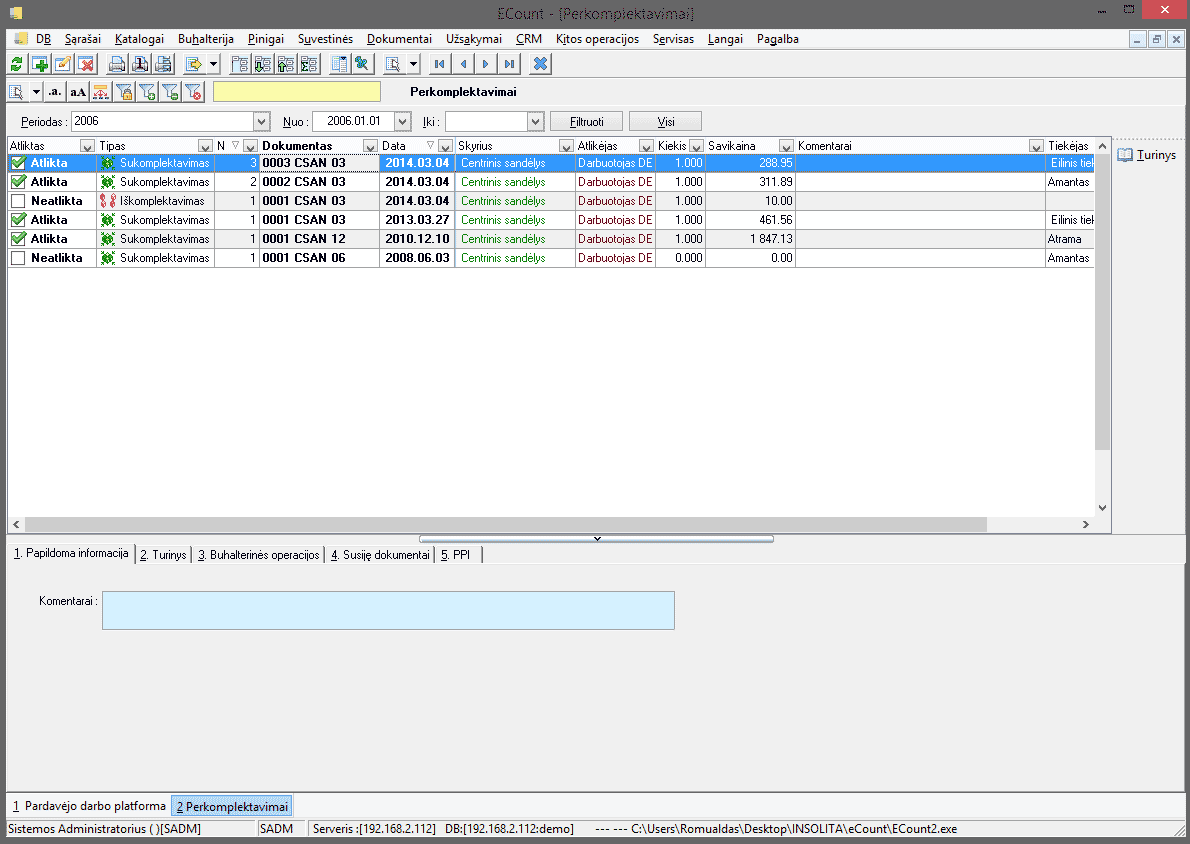Click the green Refresh icon in toolbar
The height and width of the screenshot is (844, 1190).
point(16,65)
